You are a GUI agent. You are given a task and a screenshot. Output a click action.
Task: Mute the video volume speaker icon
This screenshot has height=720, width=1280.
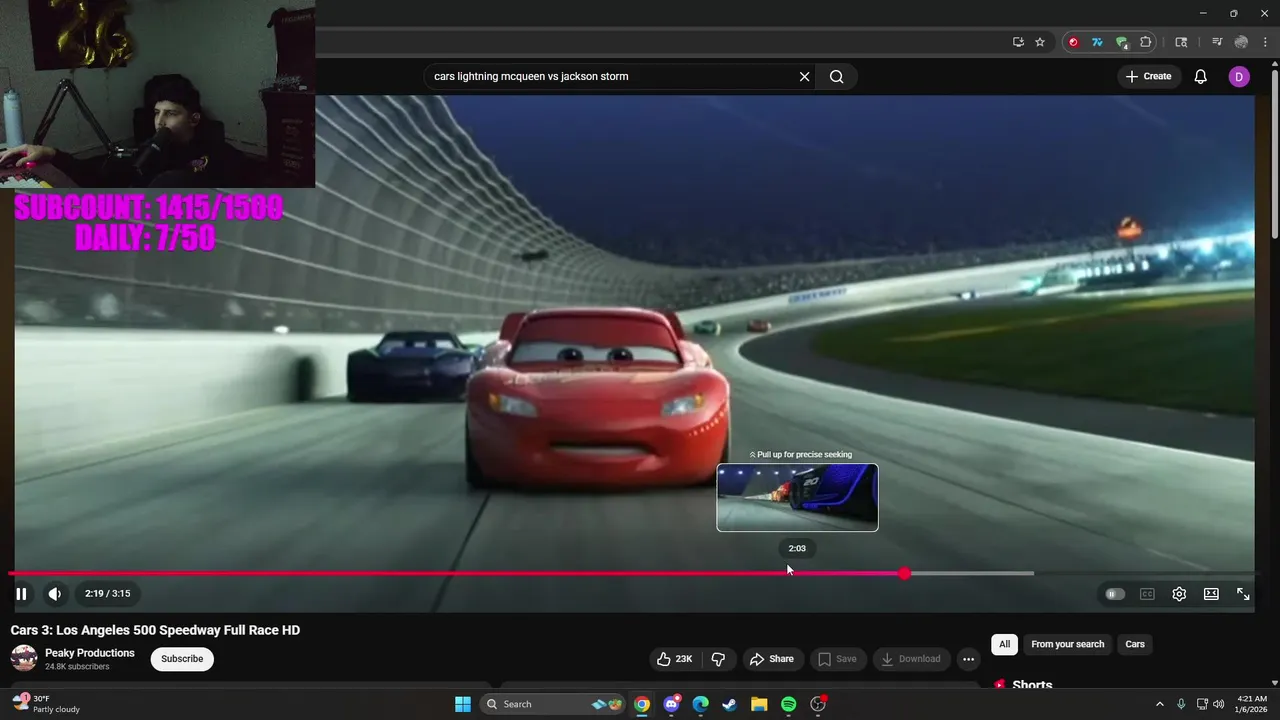click(55, 594)
